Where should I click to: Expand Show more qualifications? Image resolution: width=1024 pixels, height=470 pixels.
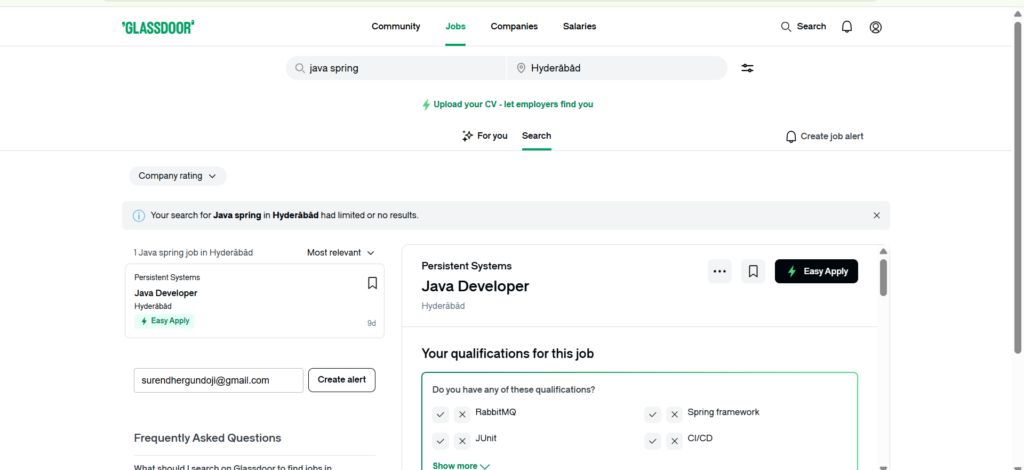click(460, 465)
